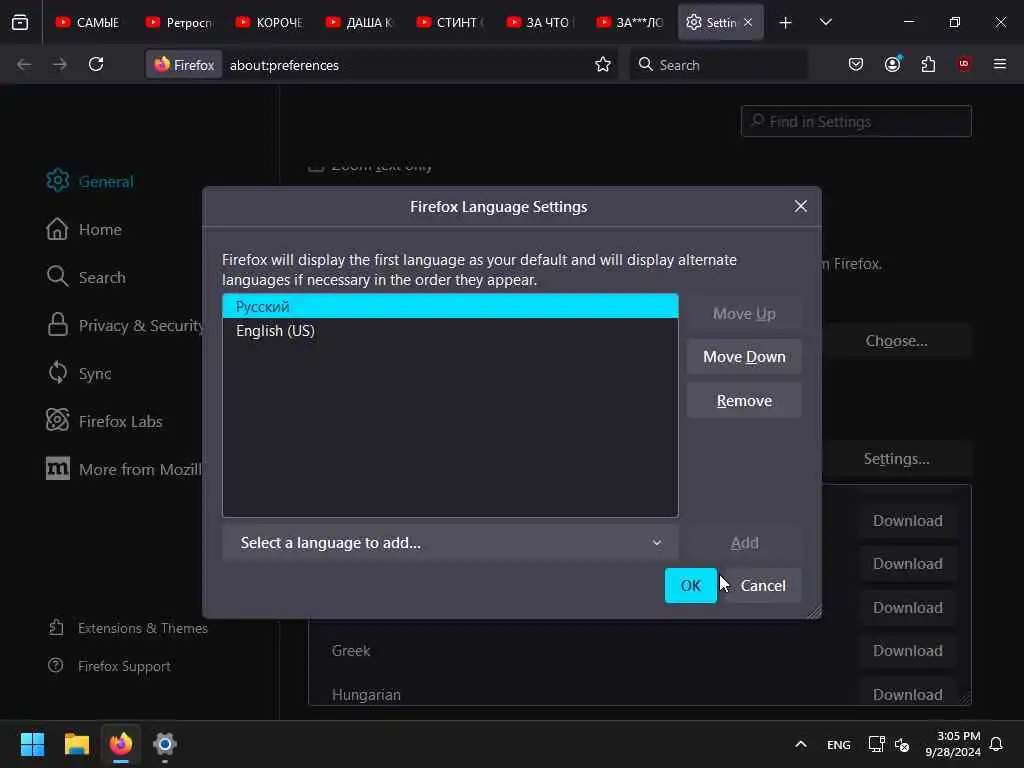Open Home settings category
Screen dimensions: 1024x768
[x=84, y=229]
